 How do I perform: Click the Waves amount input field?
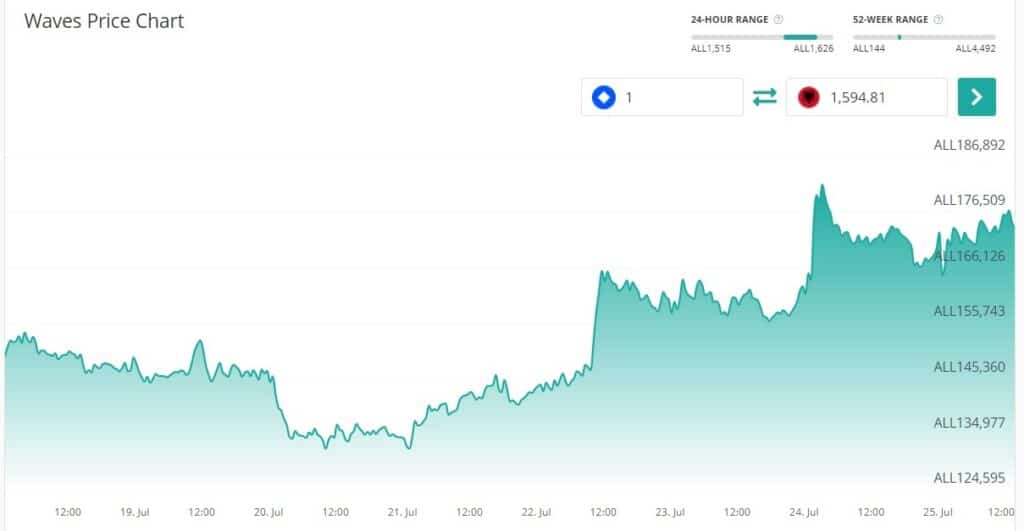point(662,97)
